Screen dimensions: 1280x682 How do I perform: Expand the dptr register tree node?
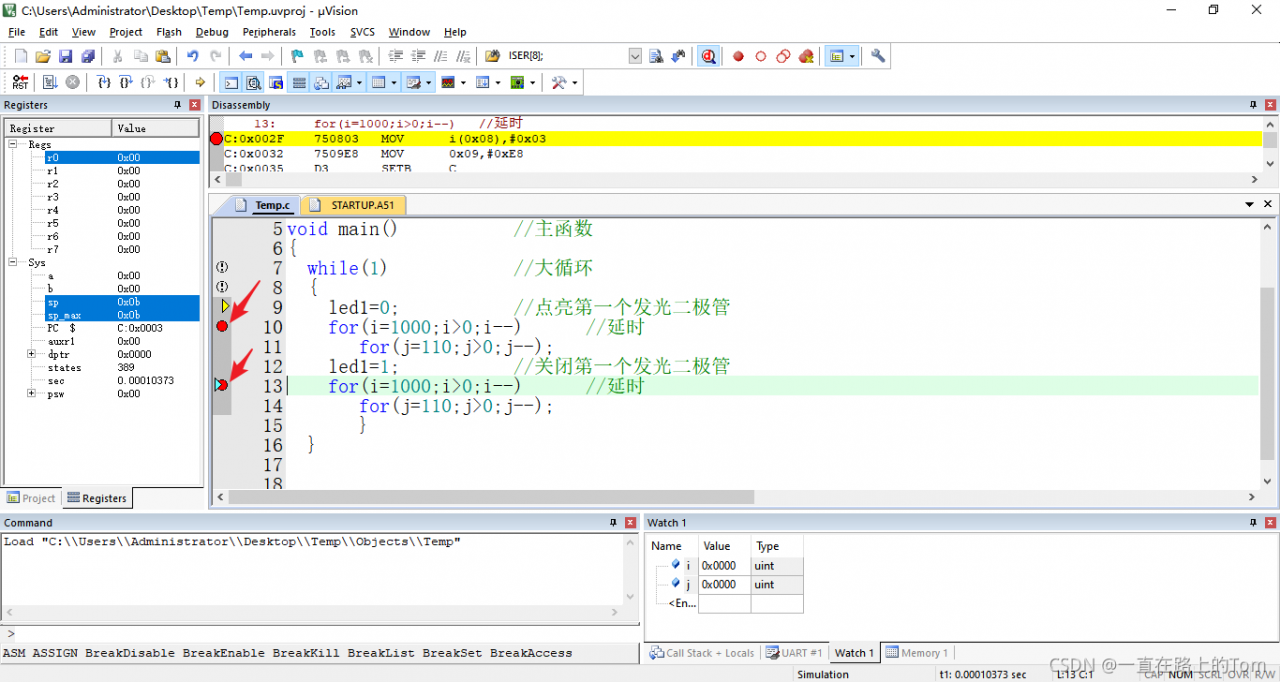32,354
